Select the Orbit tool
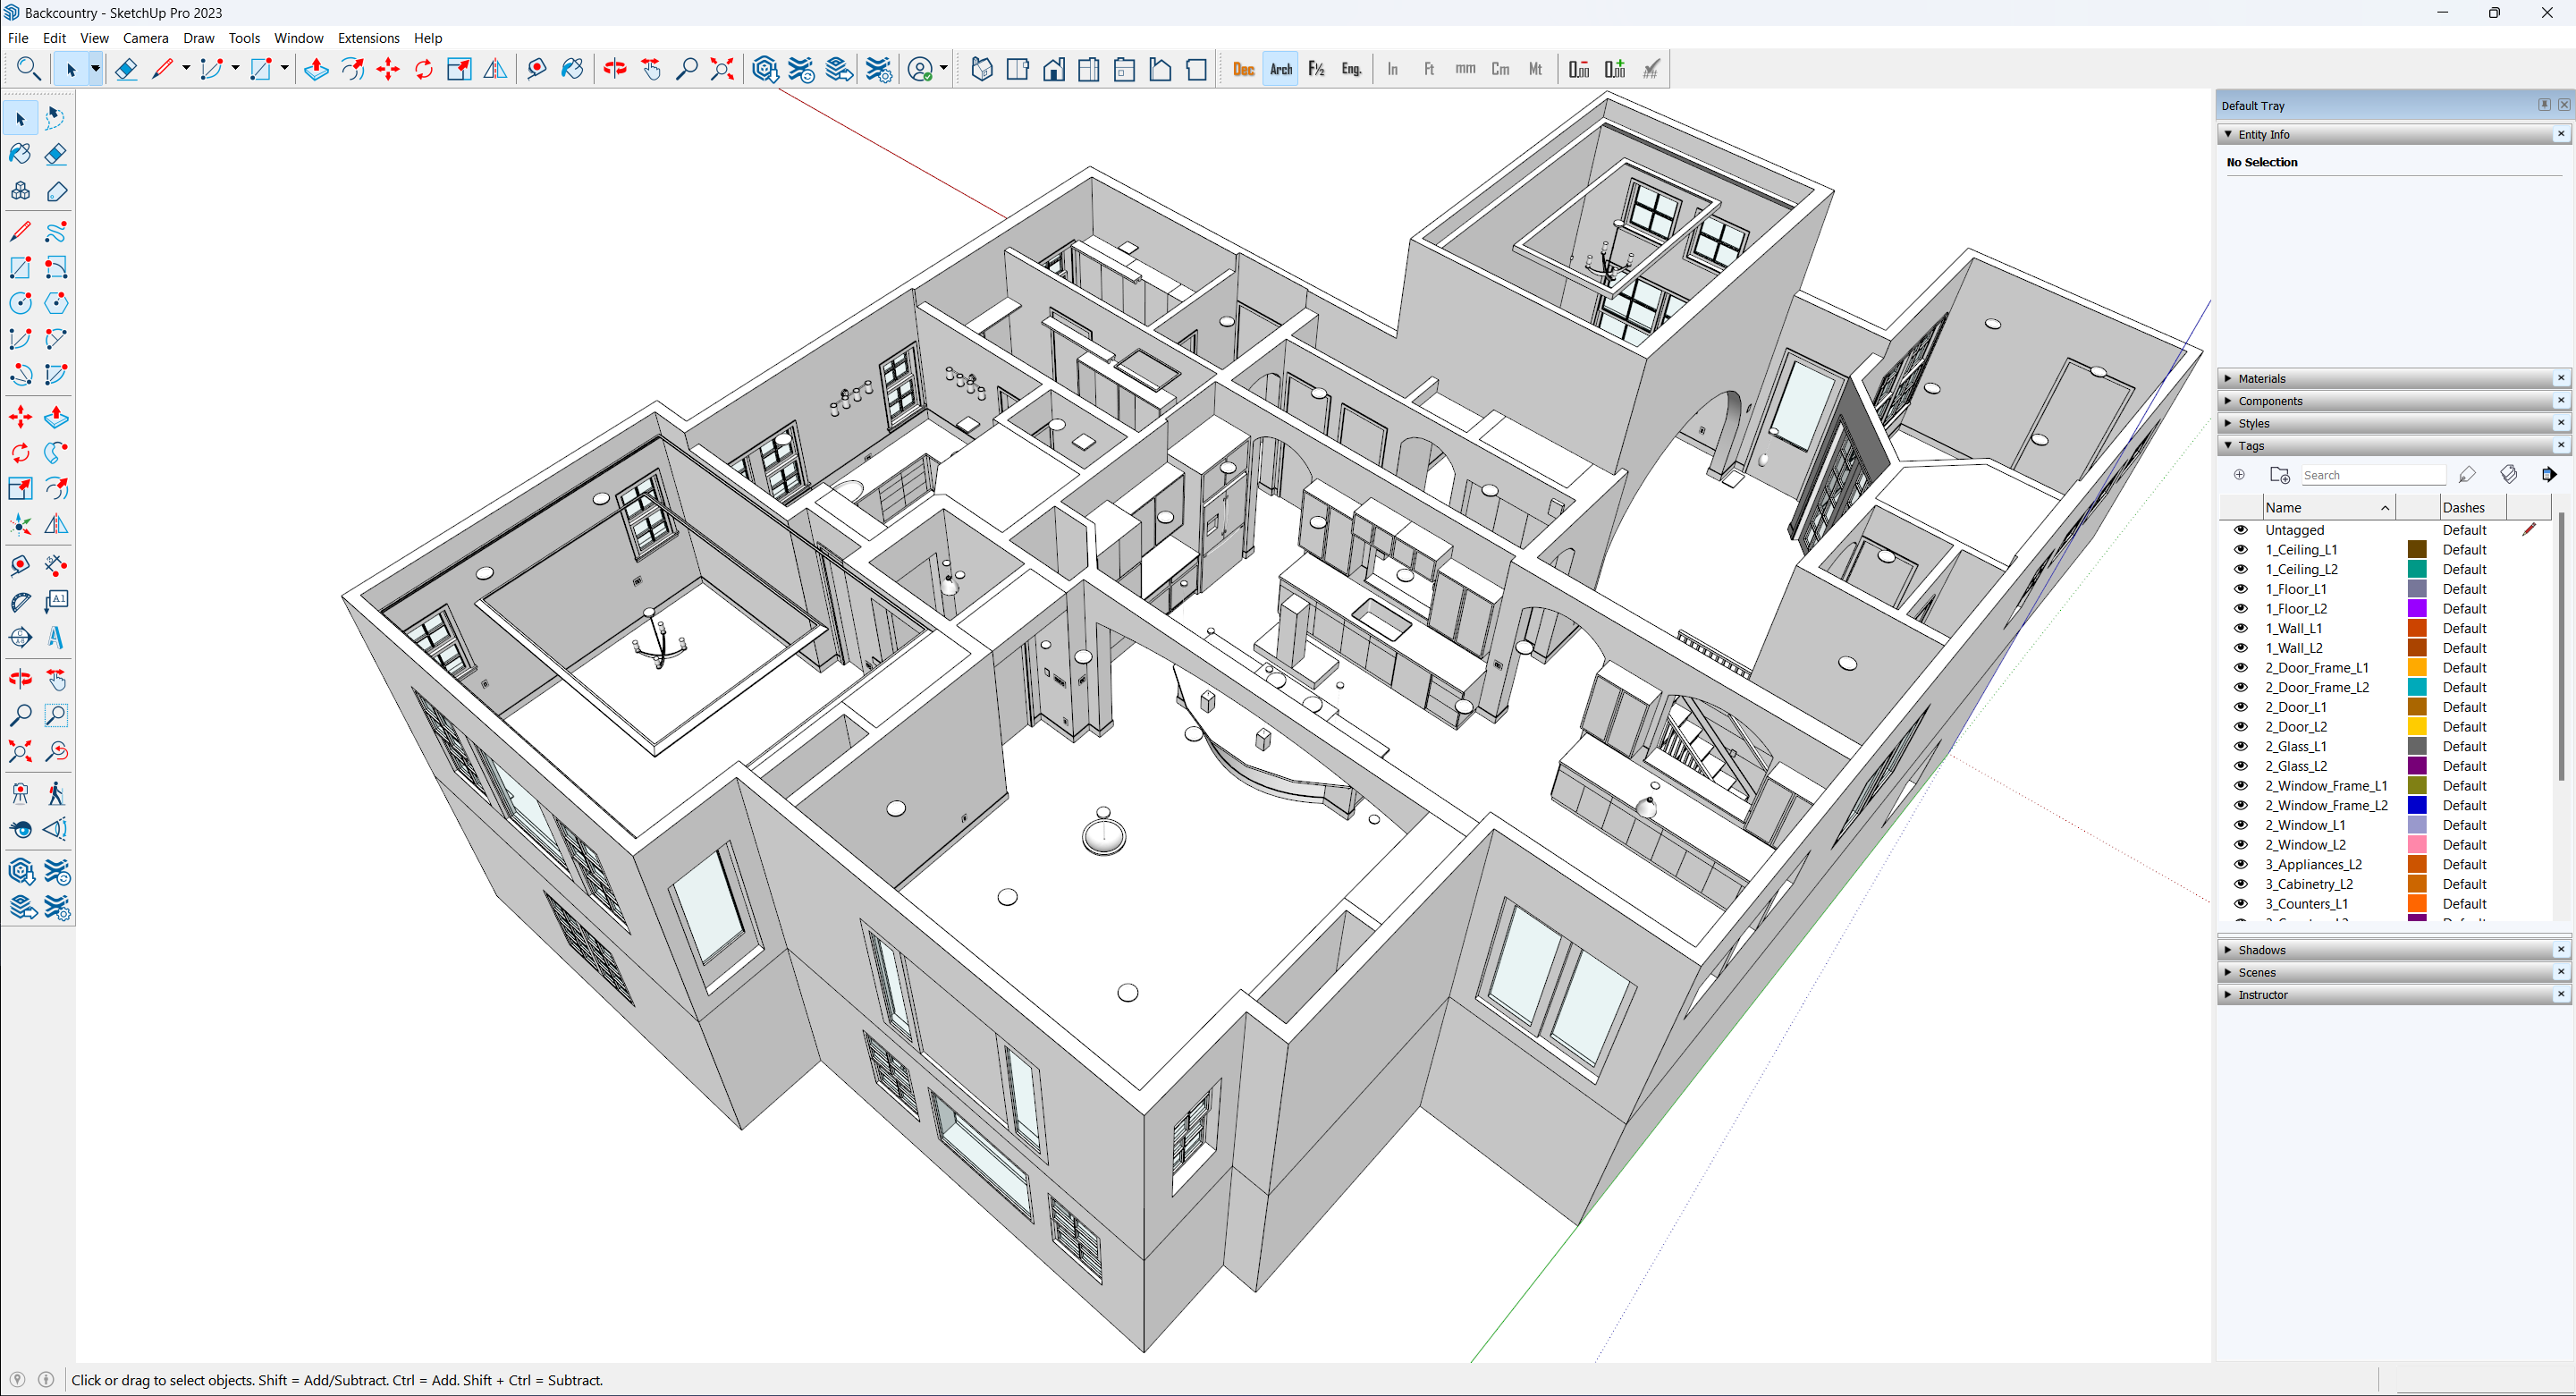 tap(19, 678)
